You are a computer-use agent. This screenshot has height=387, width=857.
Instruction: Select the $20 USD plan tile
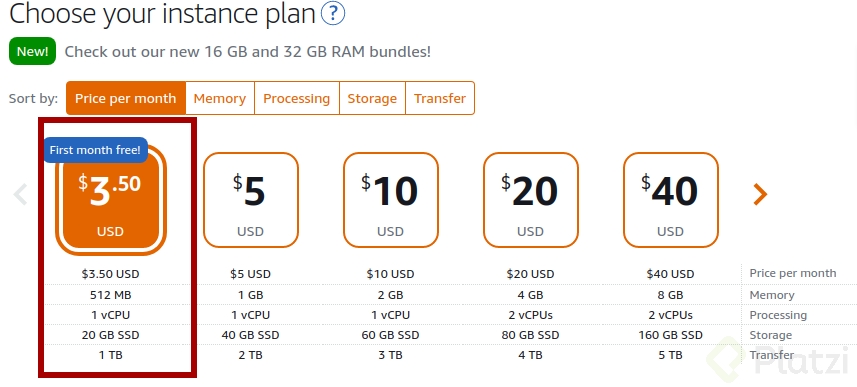[531, 200]
